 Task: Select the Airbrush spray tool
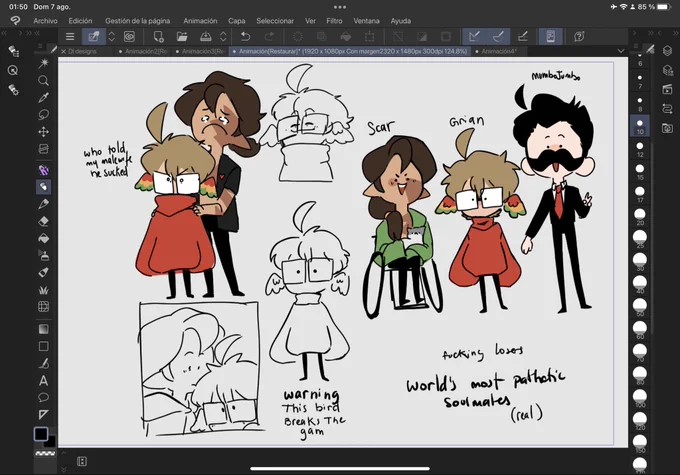[x=43, y=255]
